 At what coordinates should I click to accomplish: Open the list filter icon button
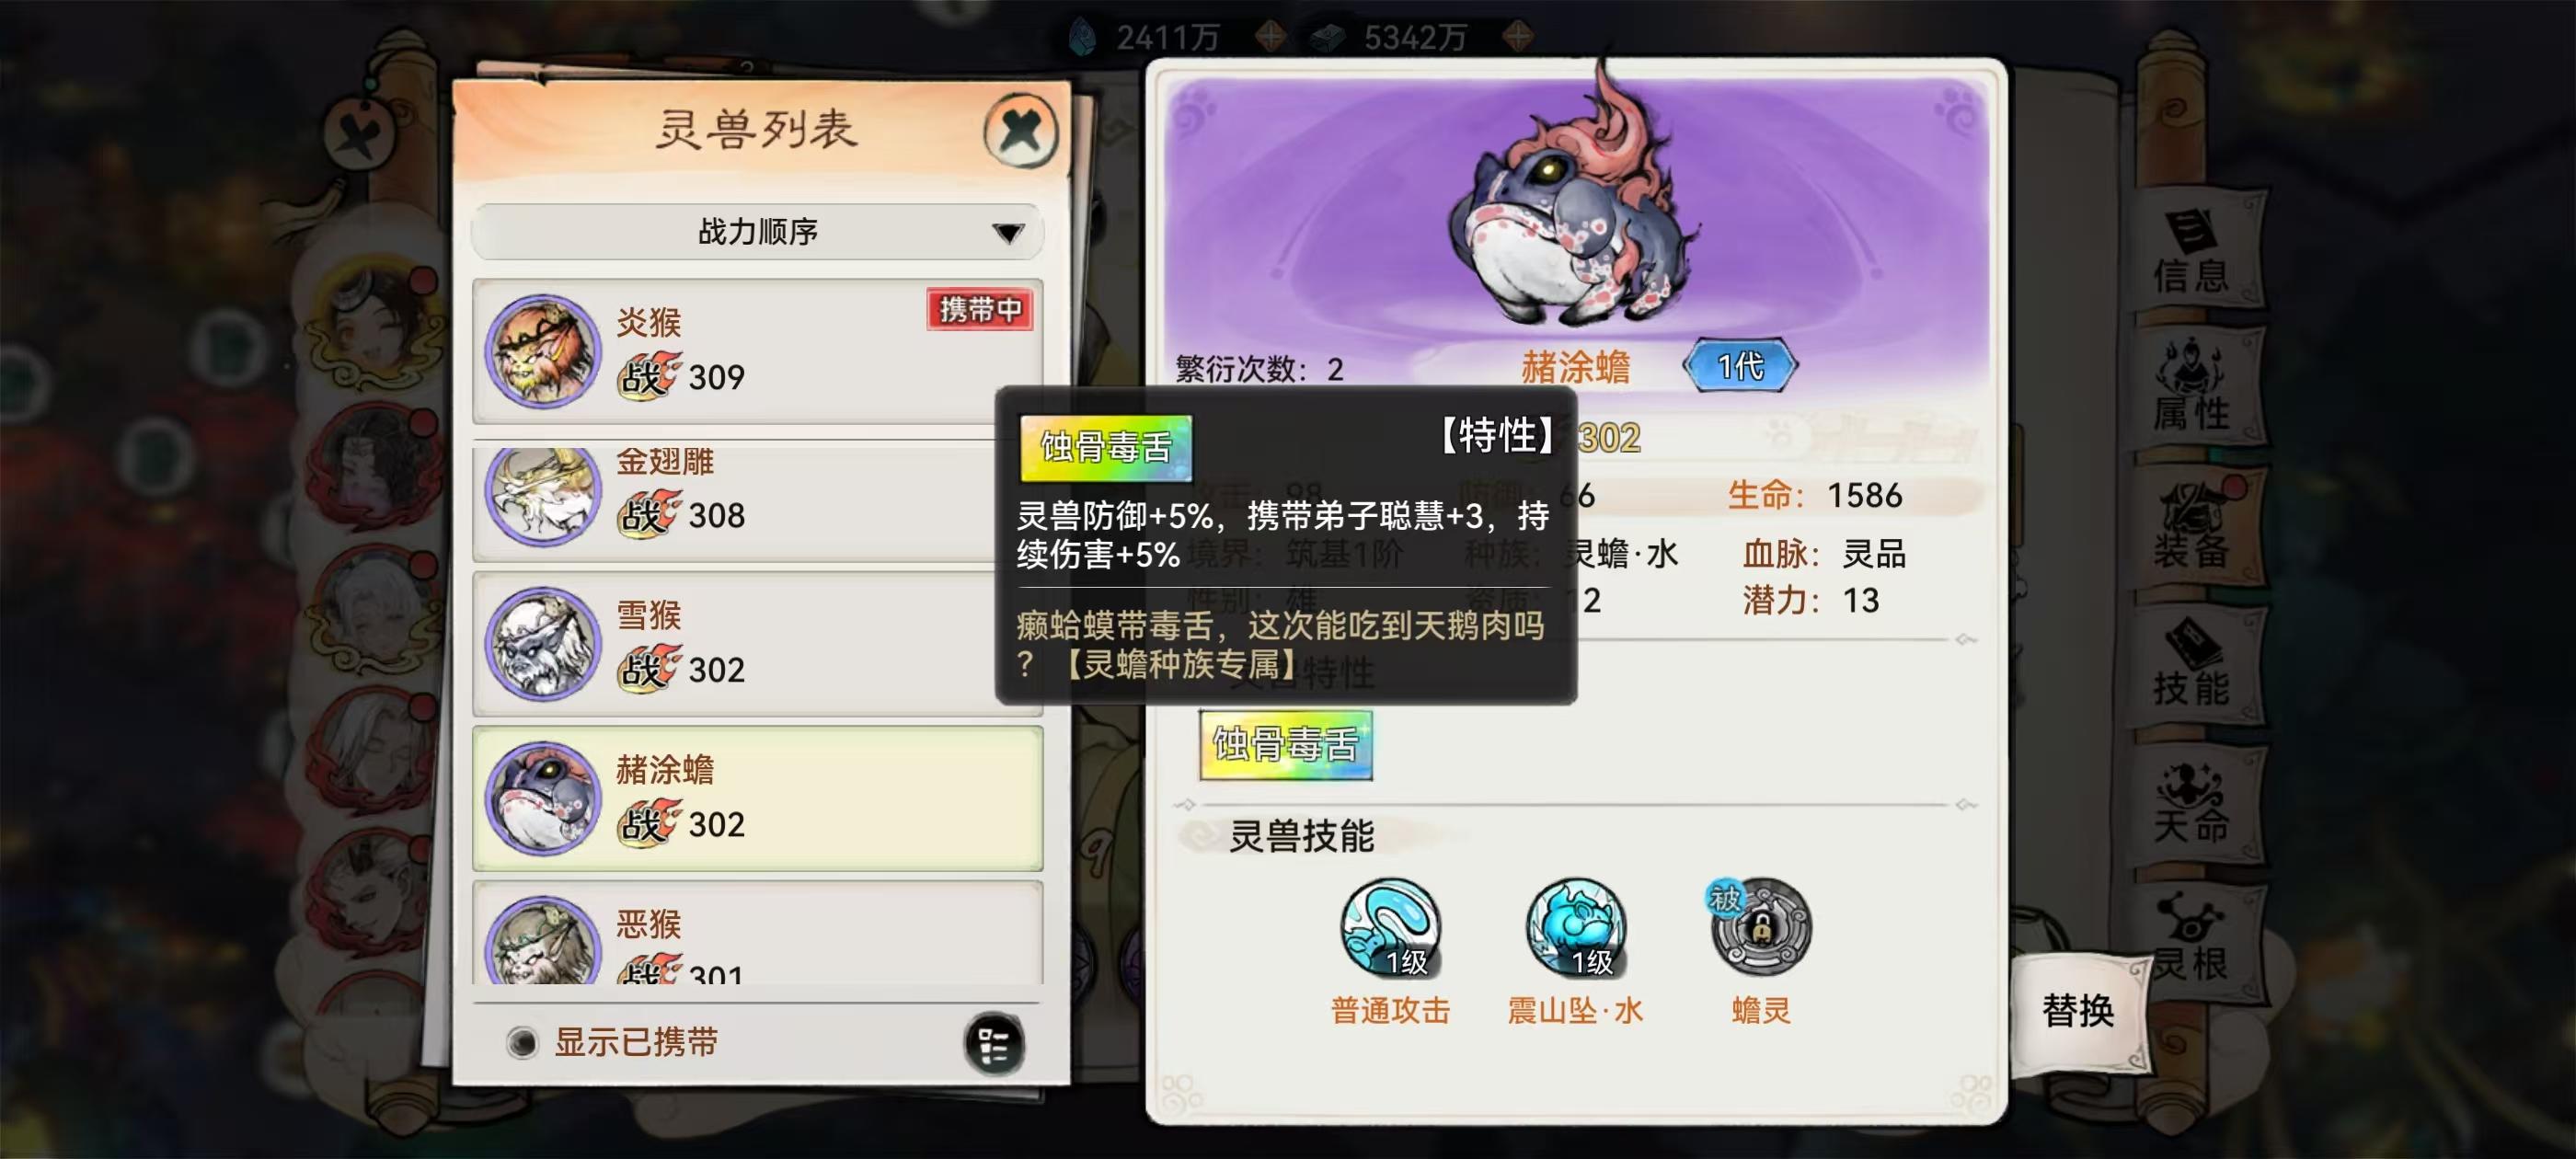coord(994,1043)
